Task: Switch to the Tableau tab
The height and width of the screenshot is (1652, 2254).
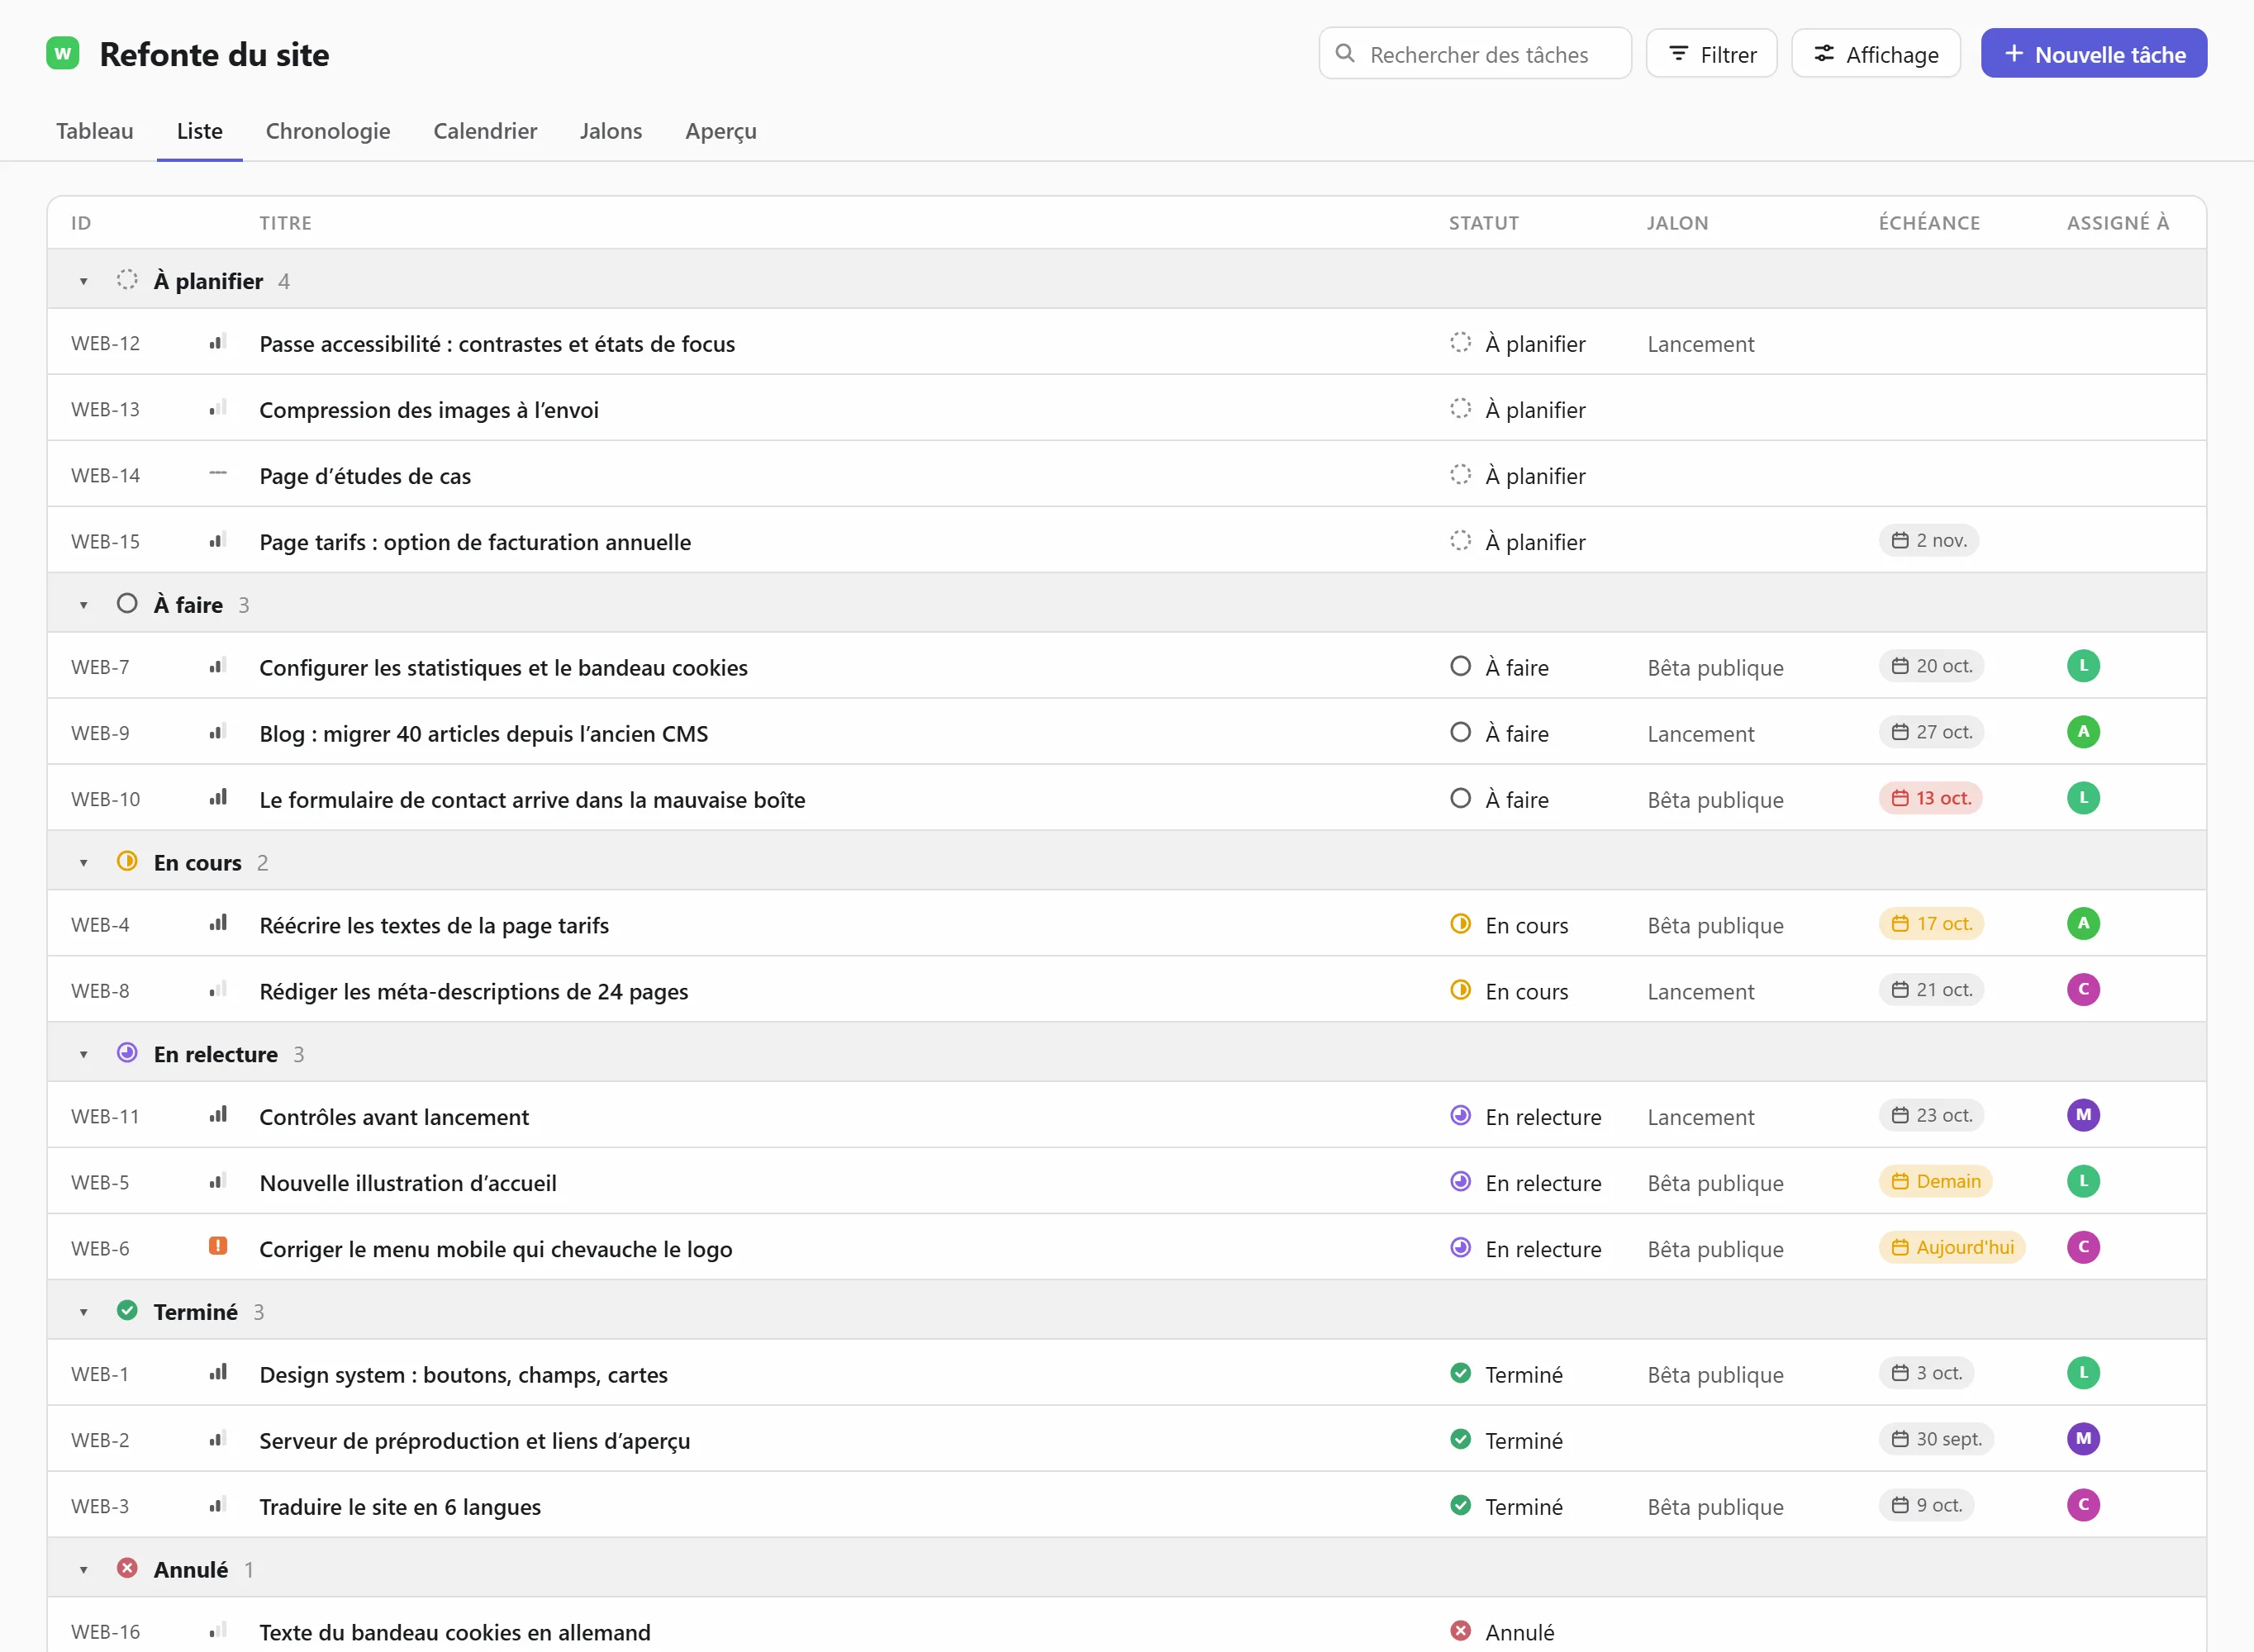Action: 95,131
